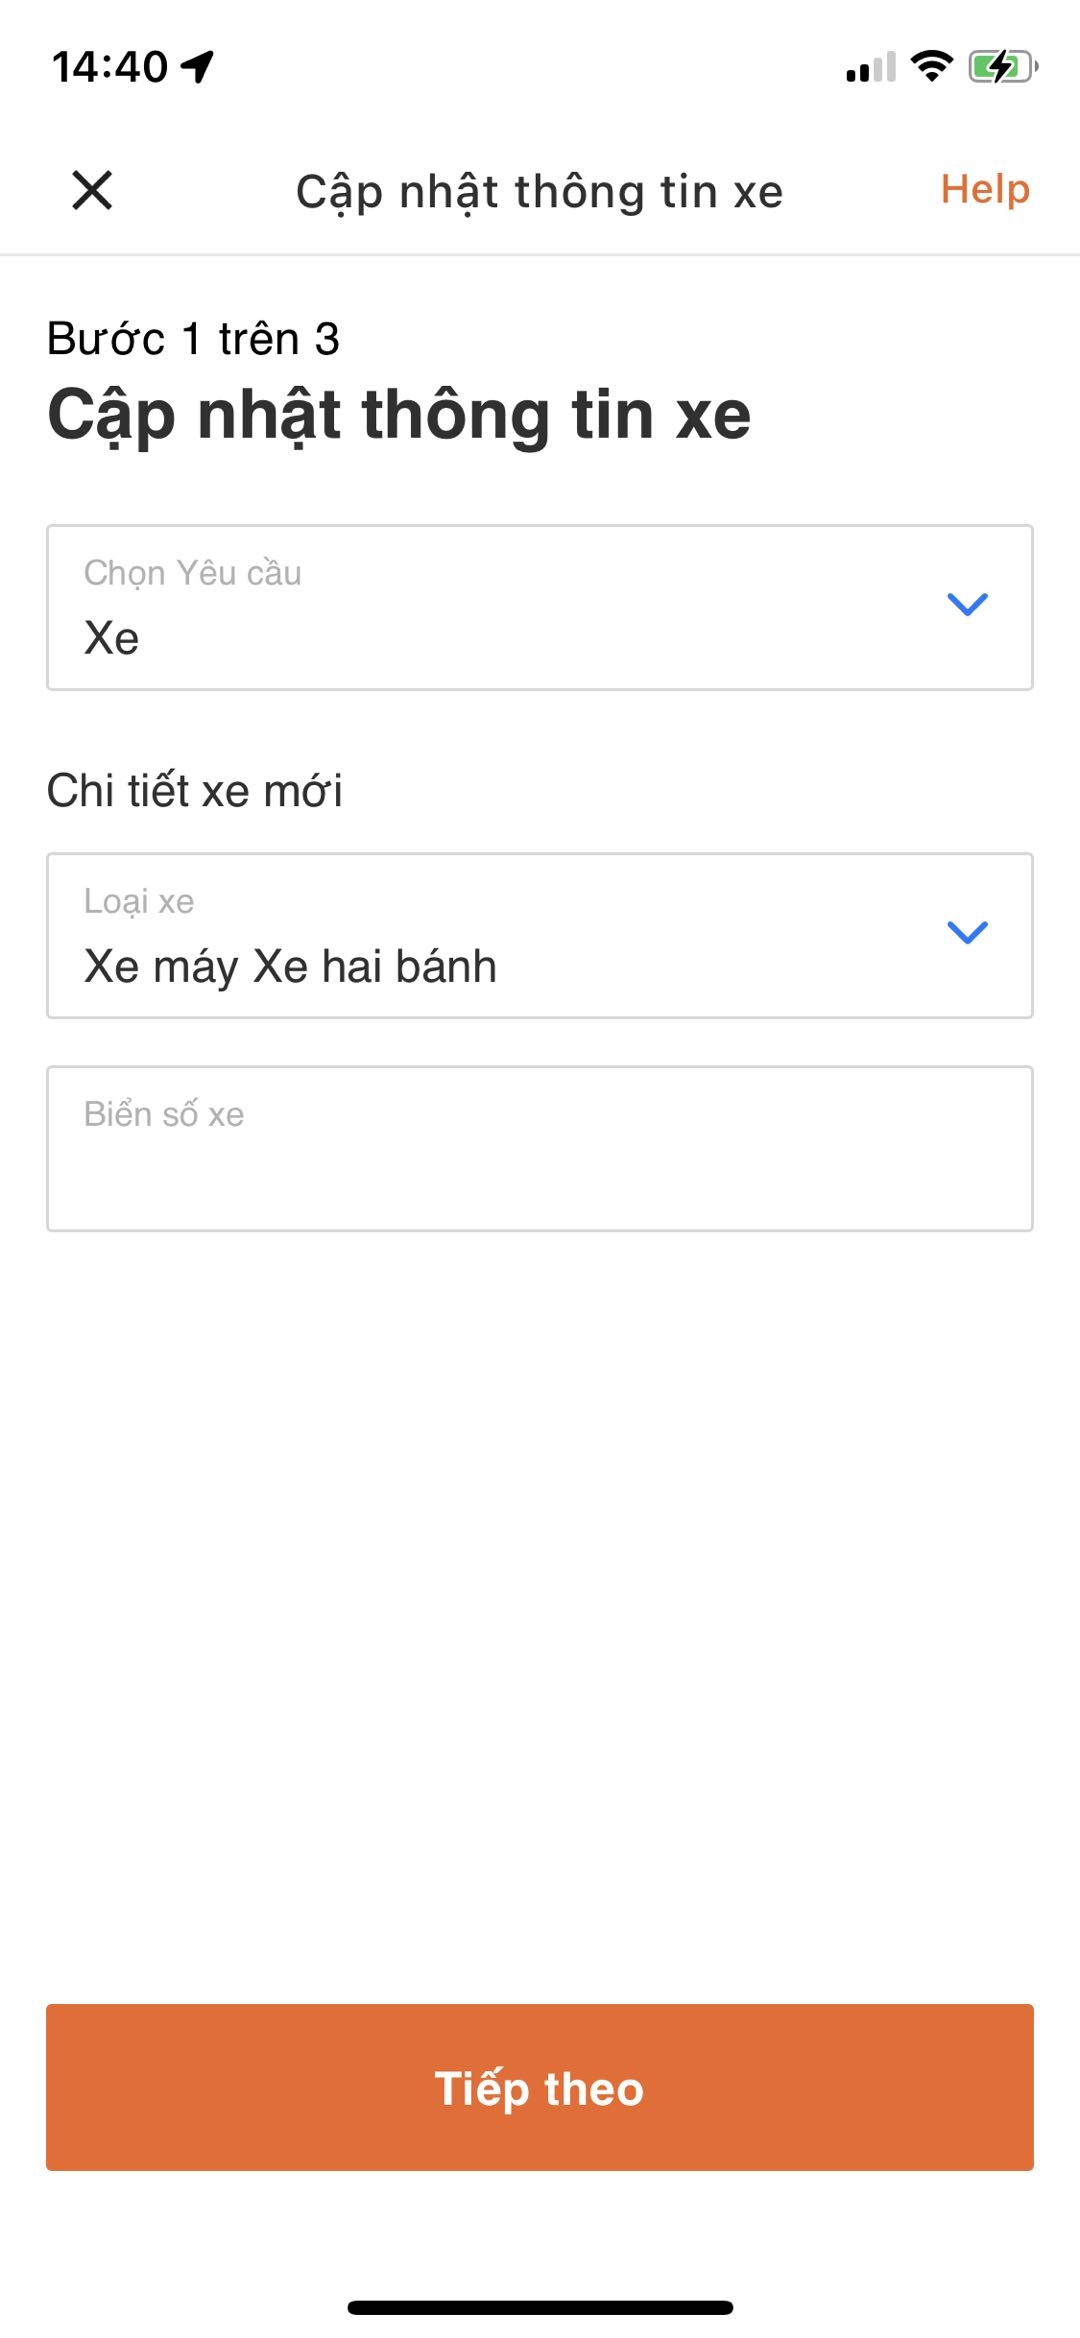Tap the location arrow icon beside time
This screenshot has width=1080, height=2338.
coord(197,67)
